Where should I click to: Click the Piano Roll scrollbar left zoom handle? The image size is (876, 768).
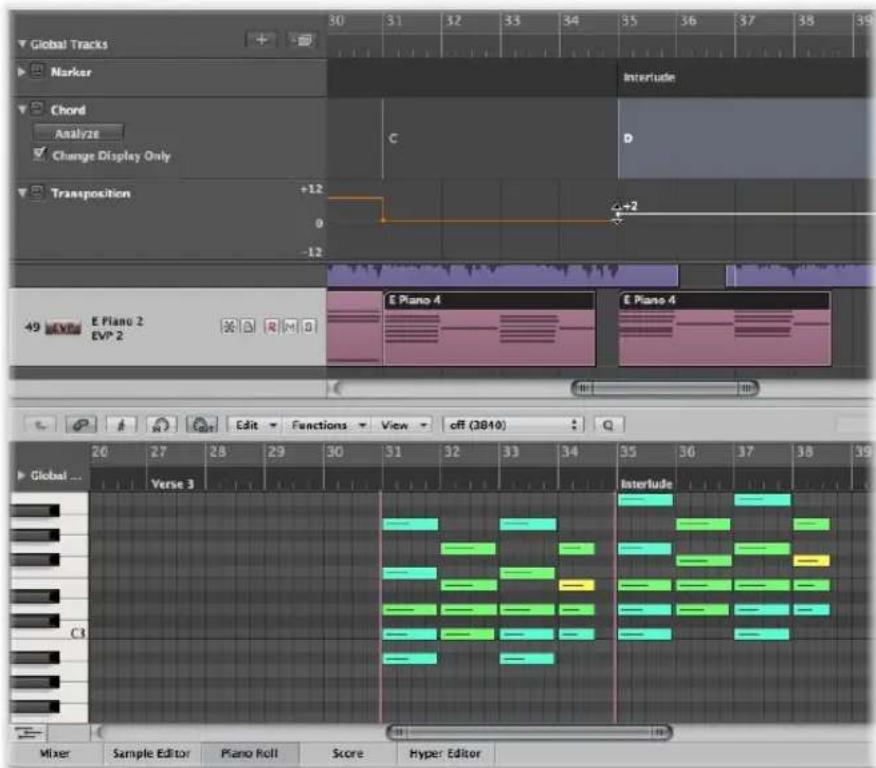point(398,732)
